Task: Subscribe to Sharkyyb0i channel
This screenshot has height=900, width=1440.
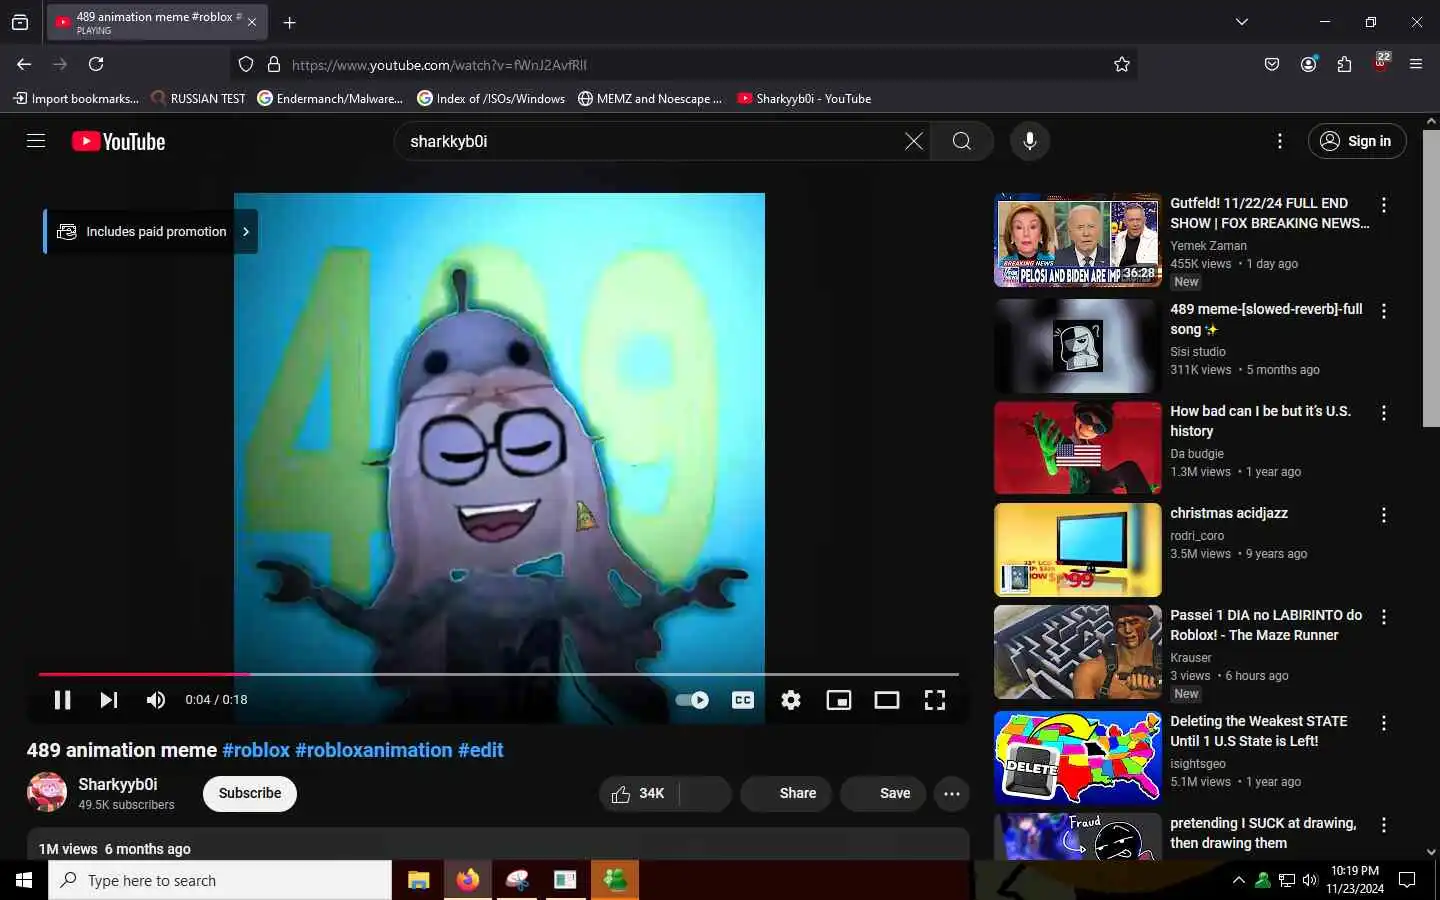Action: click(250, 793)
